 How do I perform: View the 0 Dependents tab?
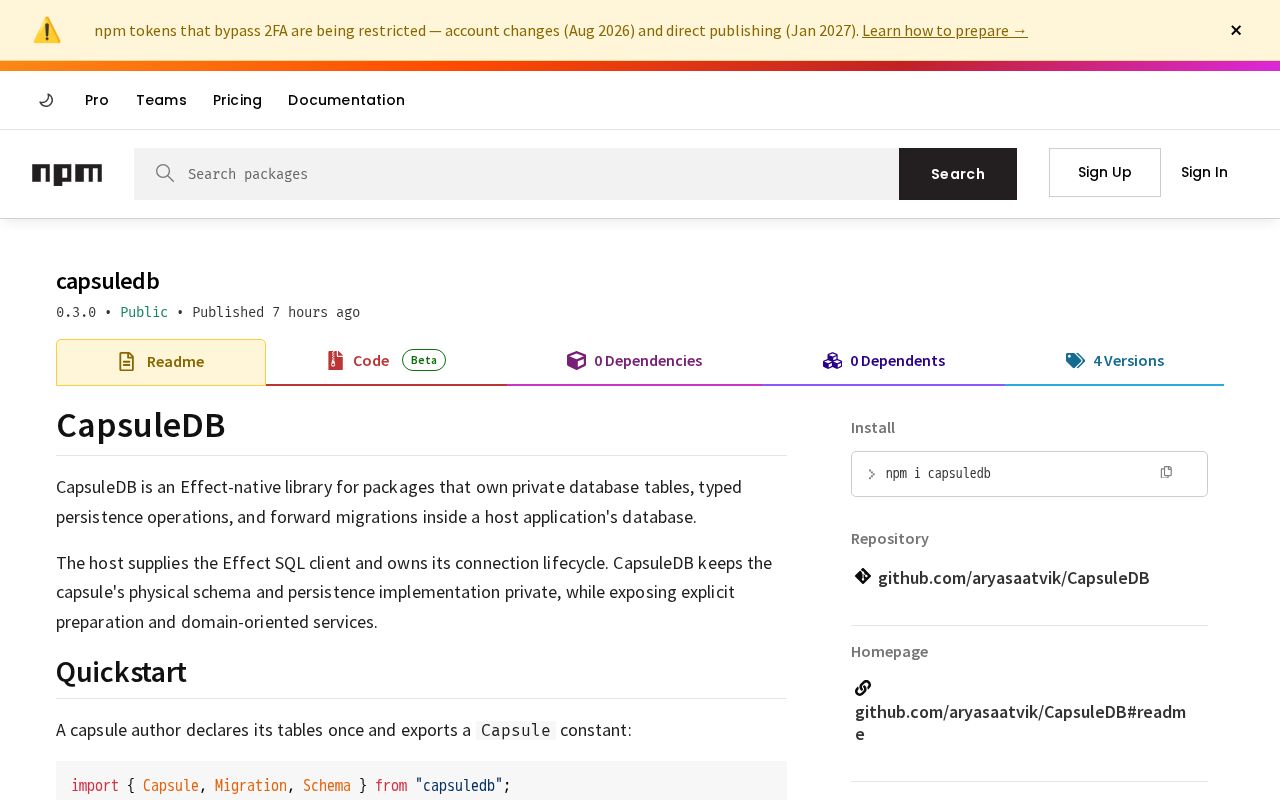click(884, 361)
